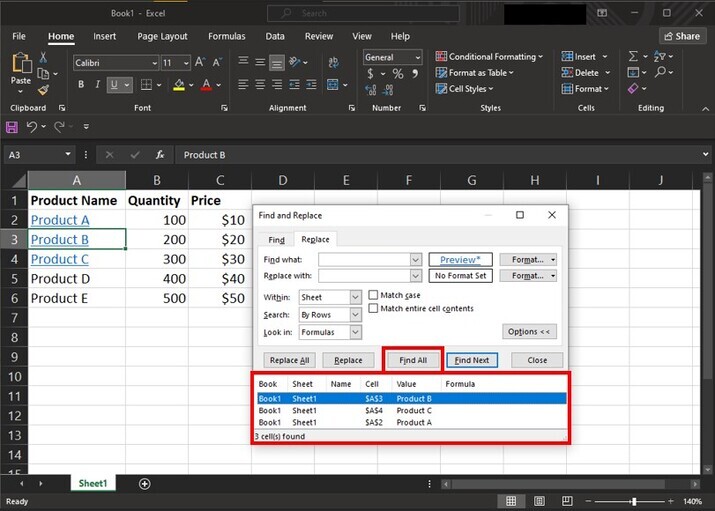
Task: Enable the Match case checkbox
Action: [373, 295]
